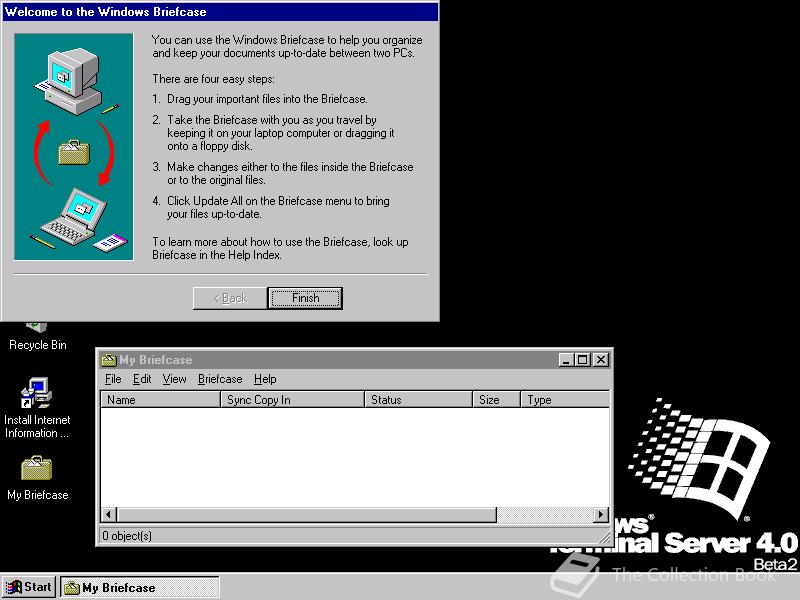Click the '0 object(s)' status bar text
800x600 pixels.
pyautogui.click(x=127, y=536)
